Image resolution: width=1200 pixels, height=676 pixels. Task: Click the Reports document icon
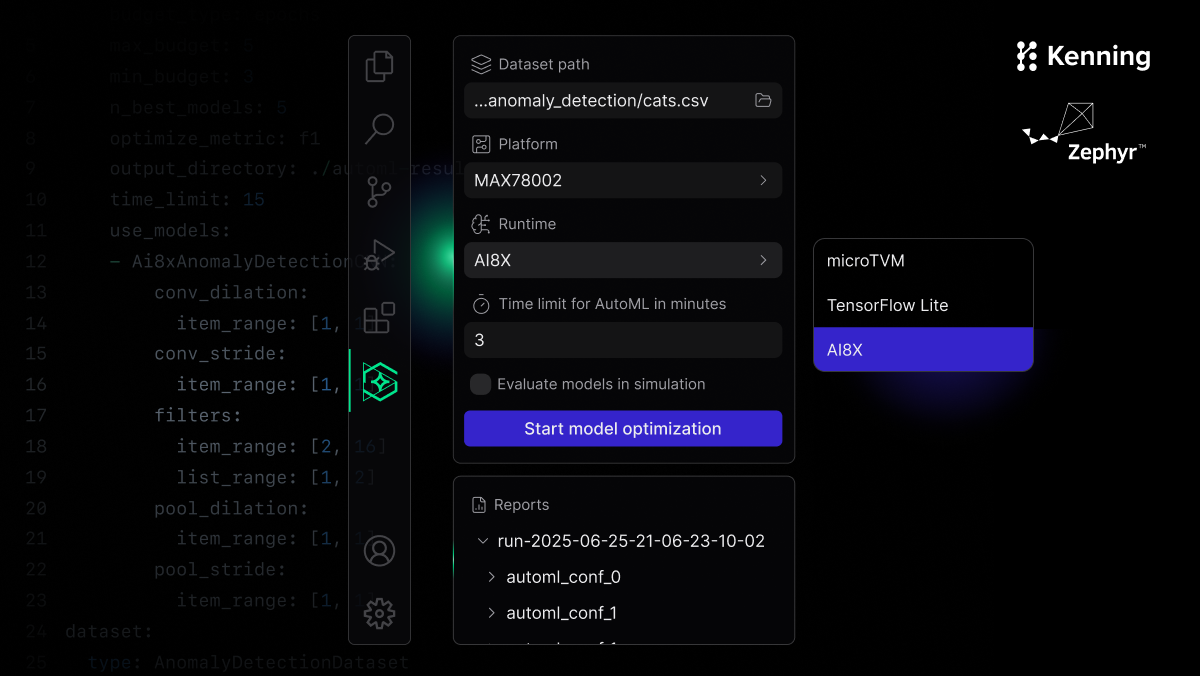click(x=481, y=504)
